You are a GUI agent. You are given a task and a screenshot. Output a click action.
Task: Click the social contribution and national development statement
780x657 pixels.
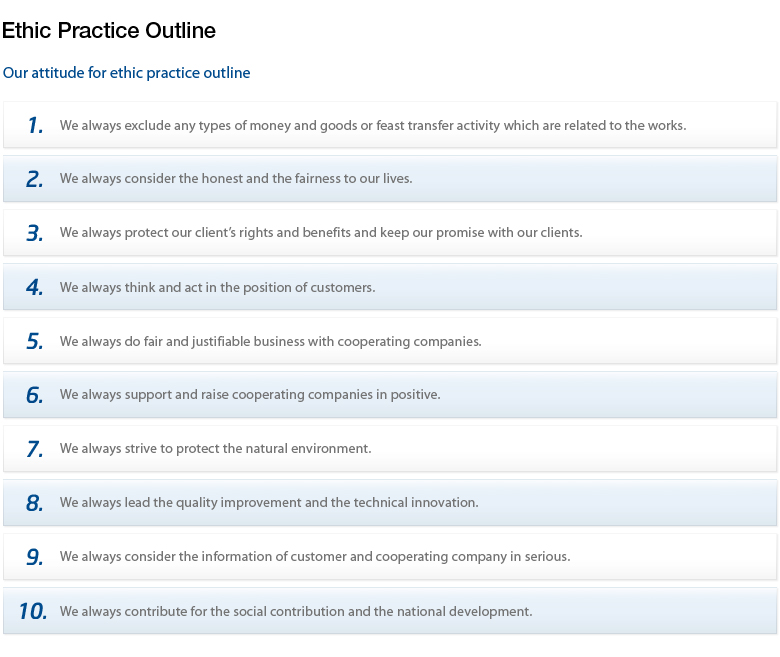[x=296, y=611]
